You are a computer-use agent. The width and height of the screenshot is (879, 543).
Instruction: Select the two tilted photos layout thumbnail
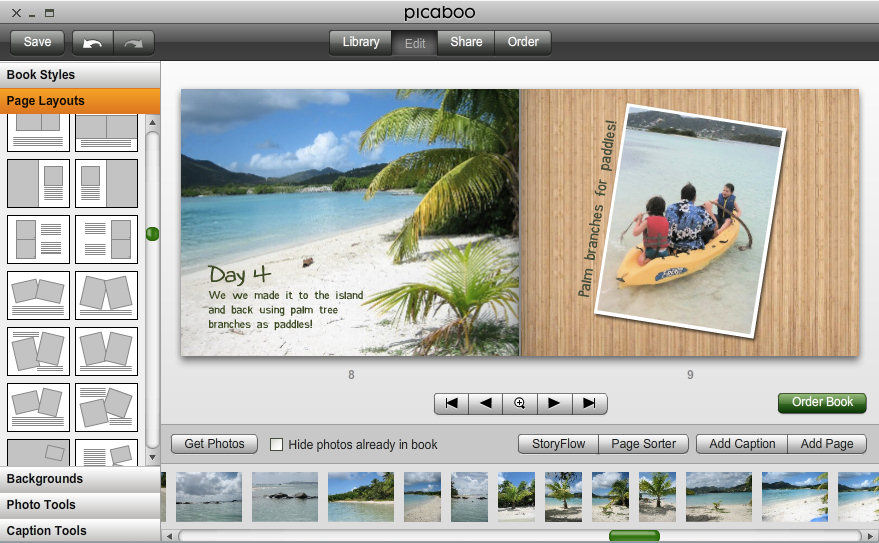coord(38,292)
